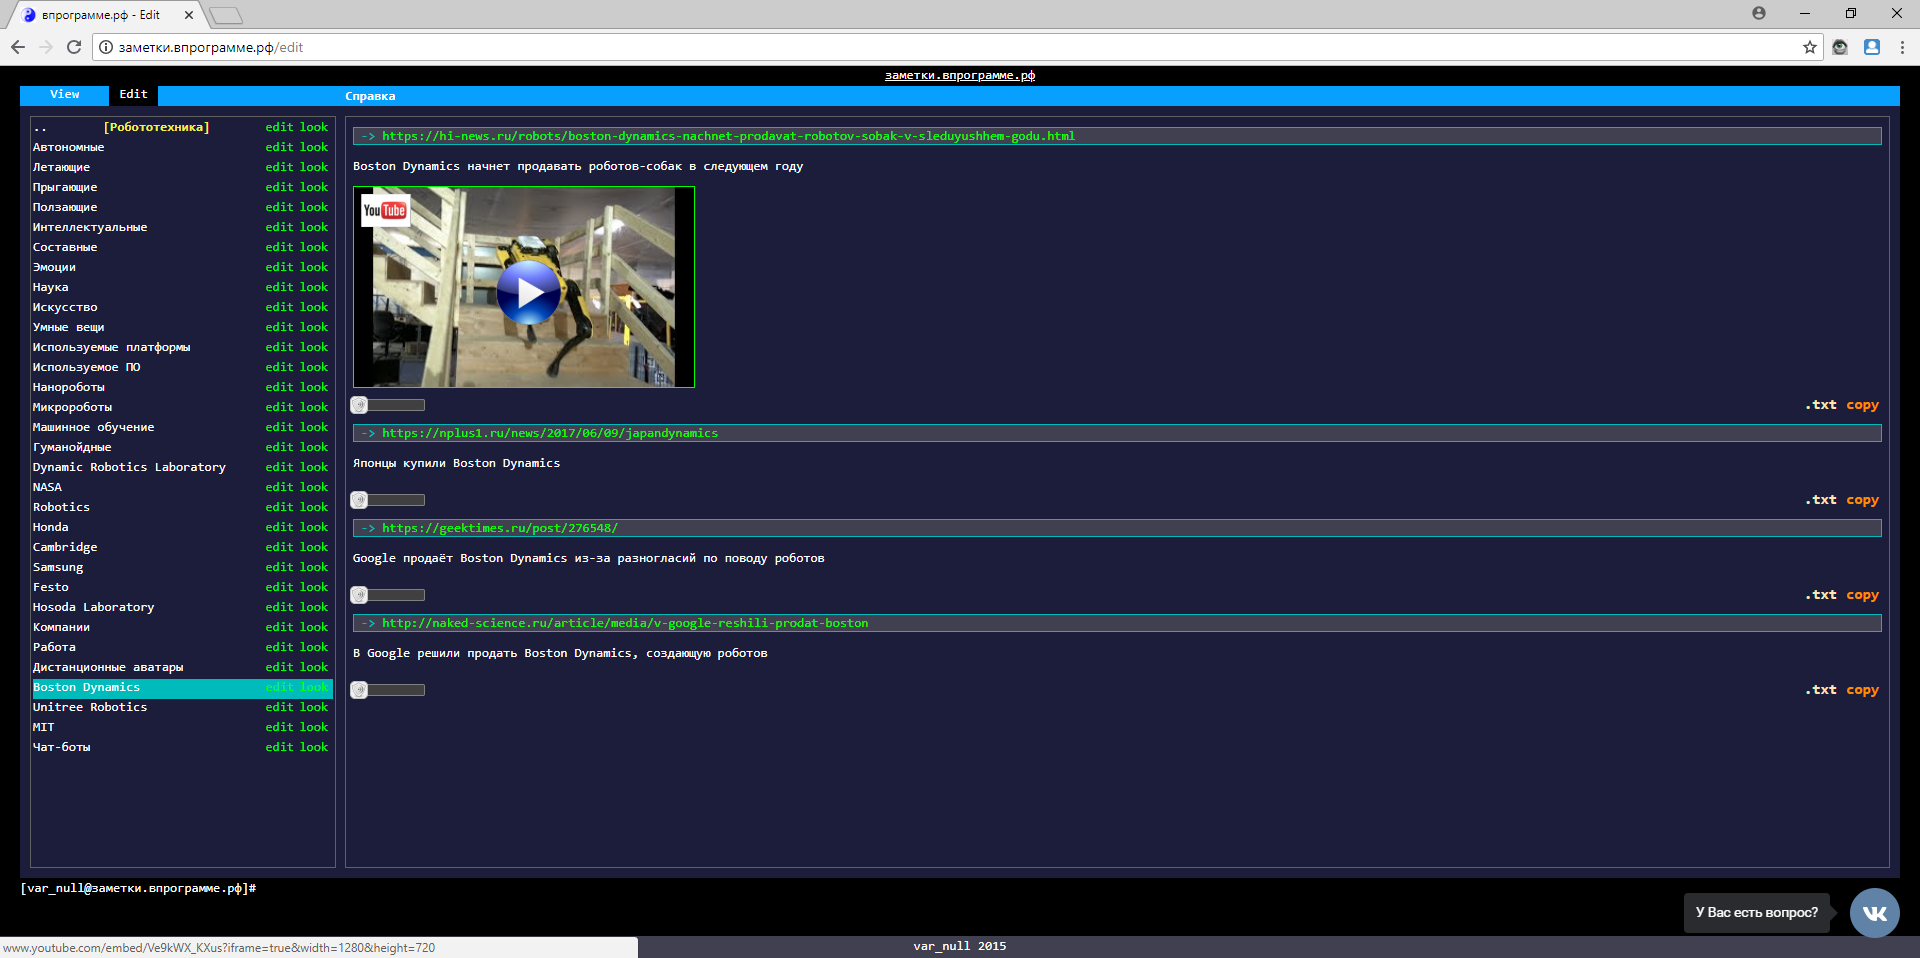Screen dimensions: 1920x958
Task: Select the Интеллектуальные category
Action: click(90, 227)
